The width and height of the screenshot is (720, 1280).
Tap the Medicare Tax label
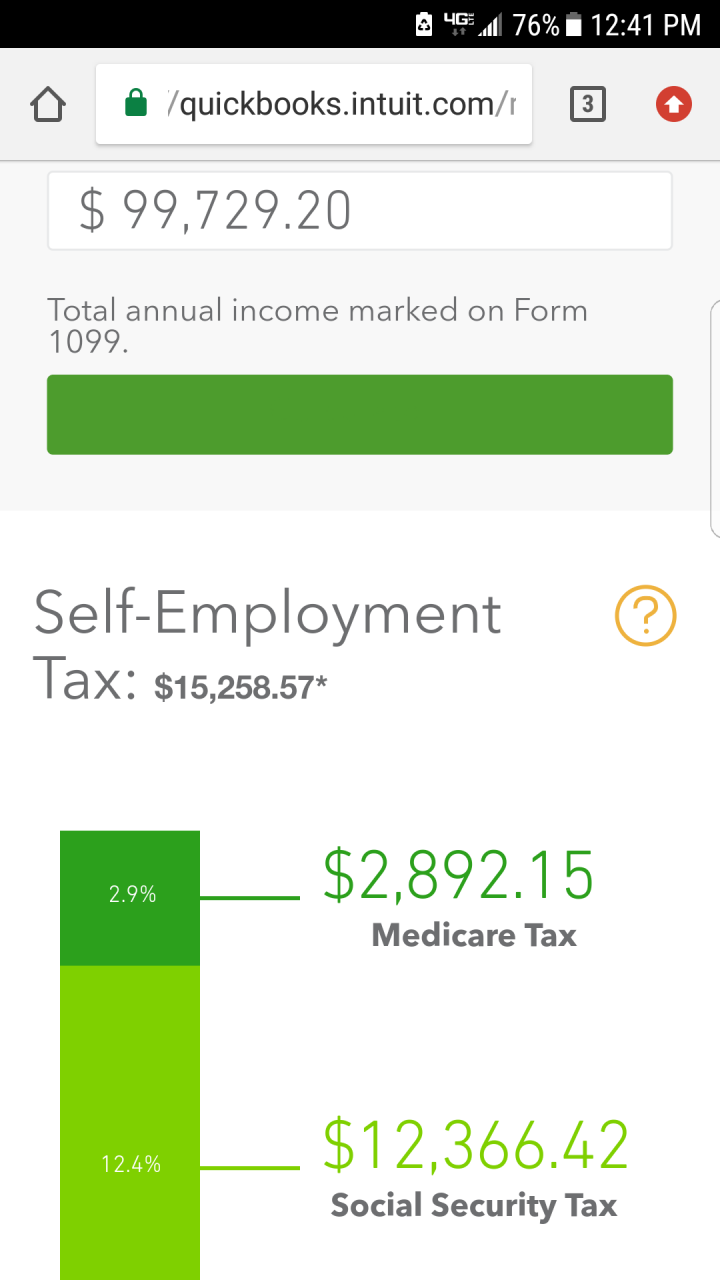pyautogui.click(x=474, y=936)
